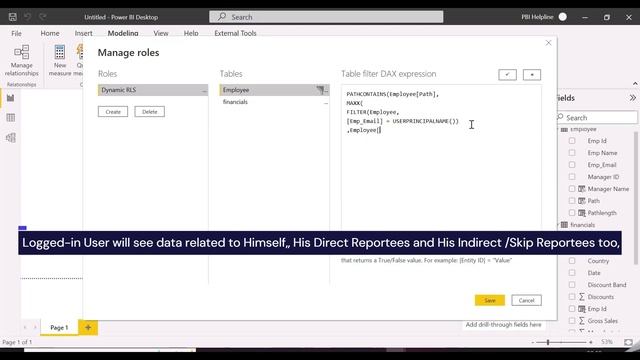Switch to Model view in left sidebar
This screenshot has width=640, height=360.
11,138
